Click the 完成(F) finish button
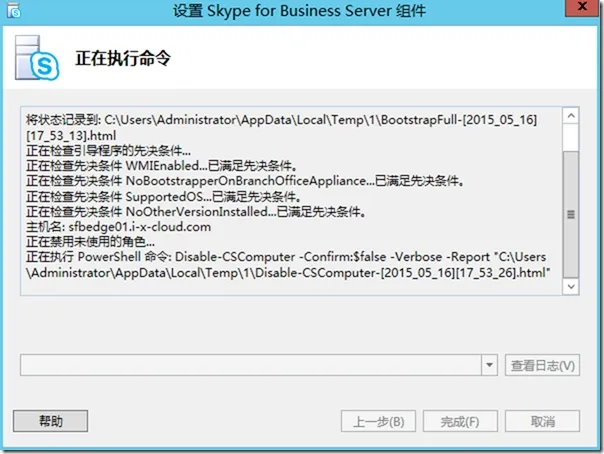 pyautogui.click(x=460, y=421)
